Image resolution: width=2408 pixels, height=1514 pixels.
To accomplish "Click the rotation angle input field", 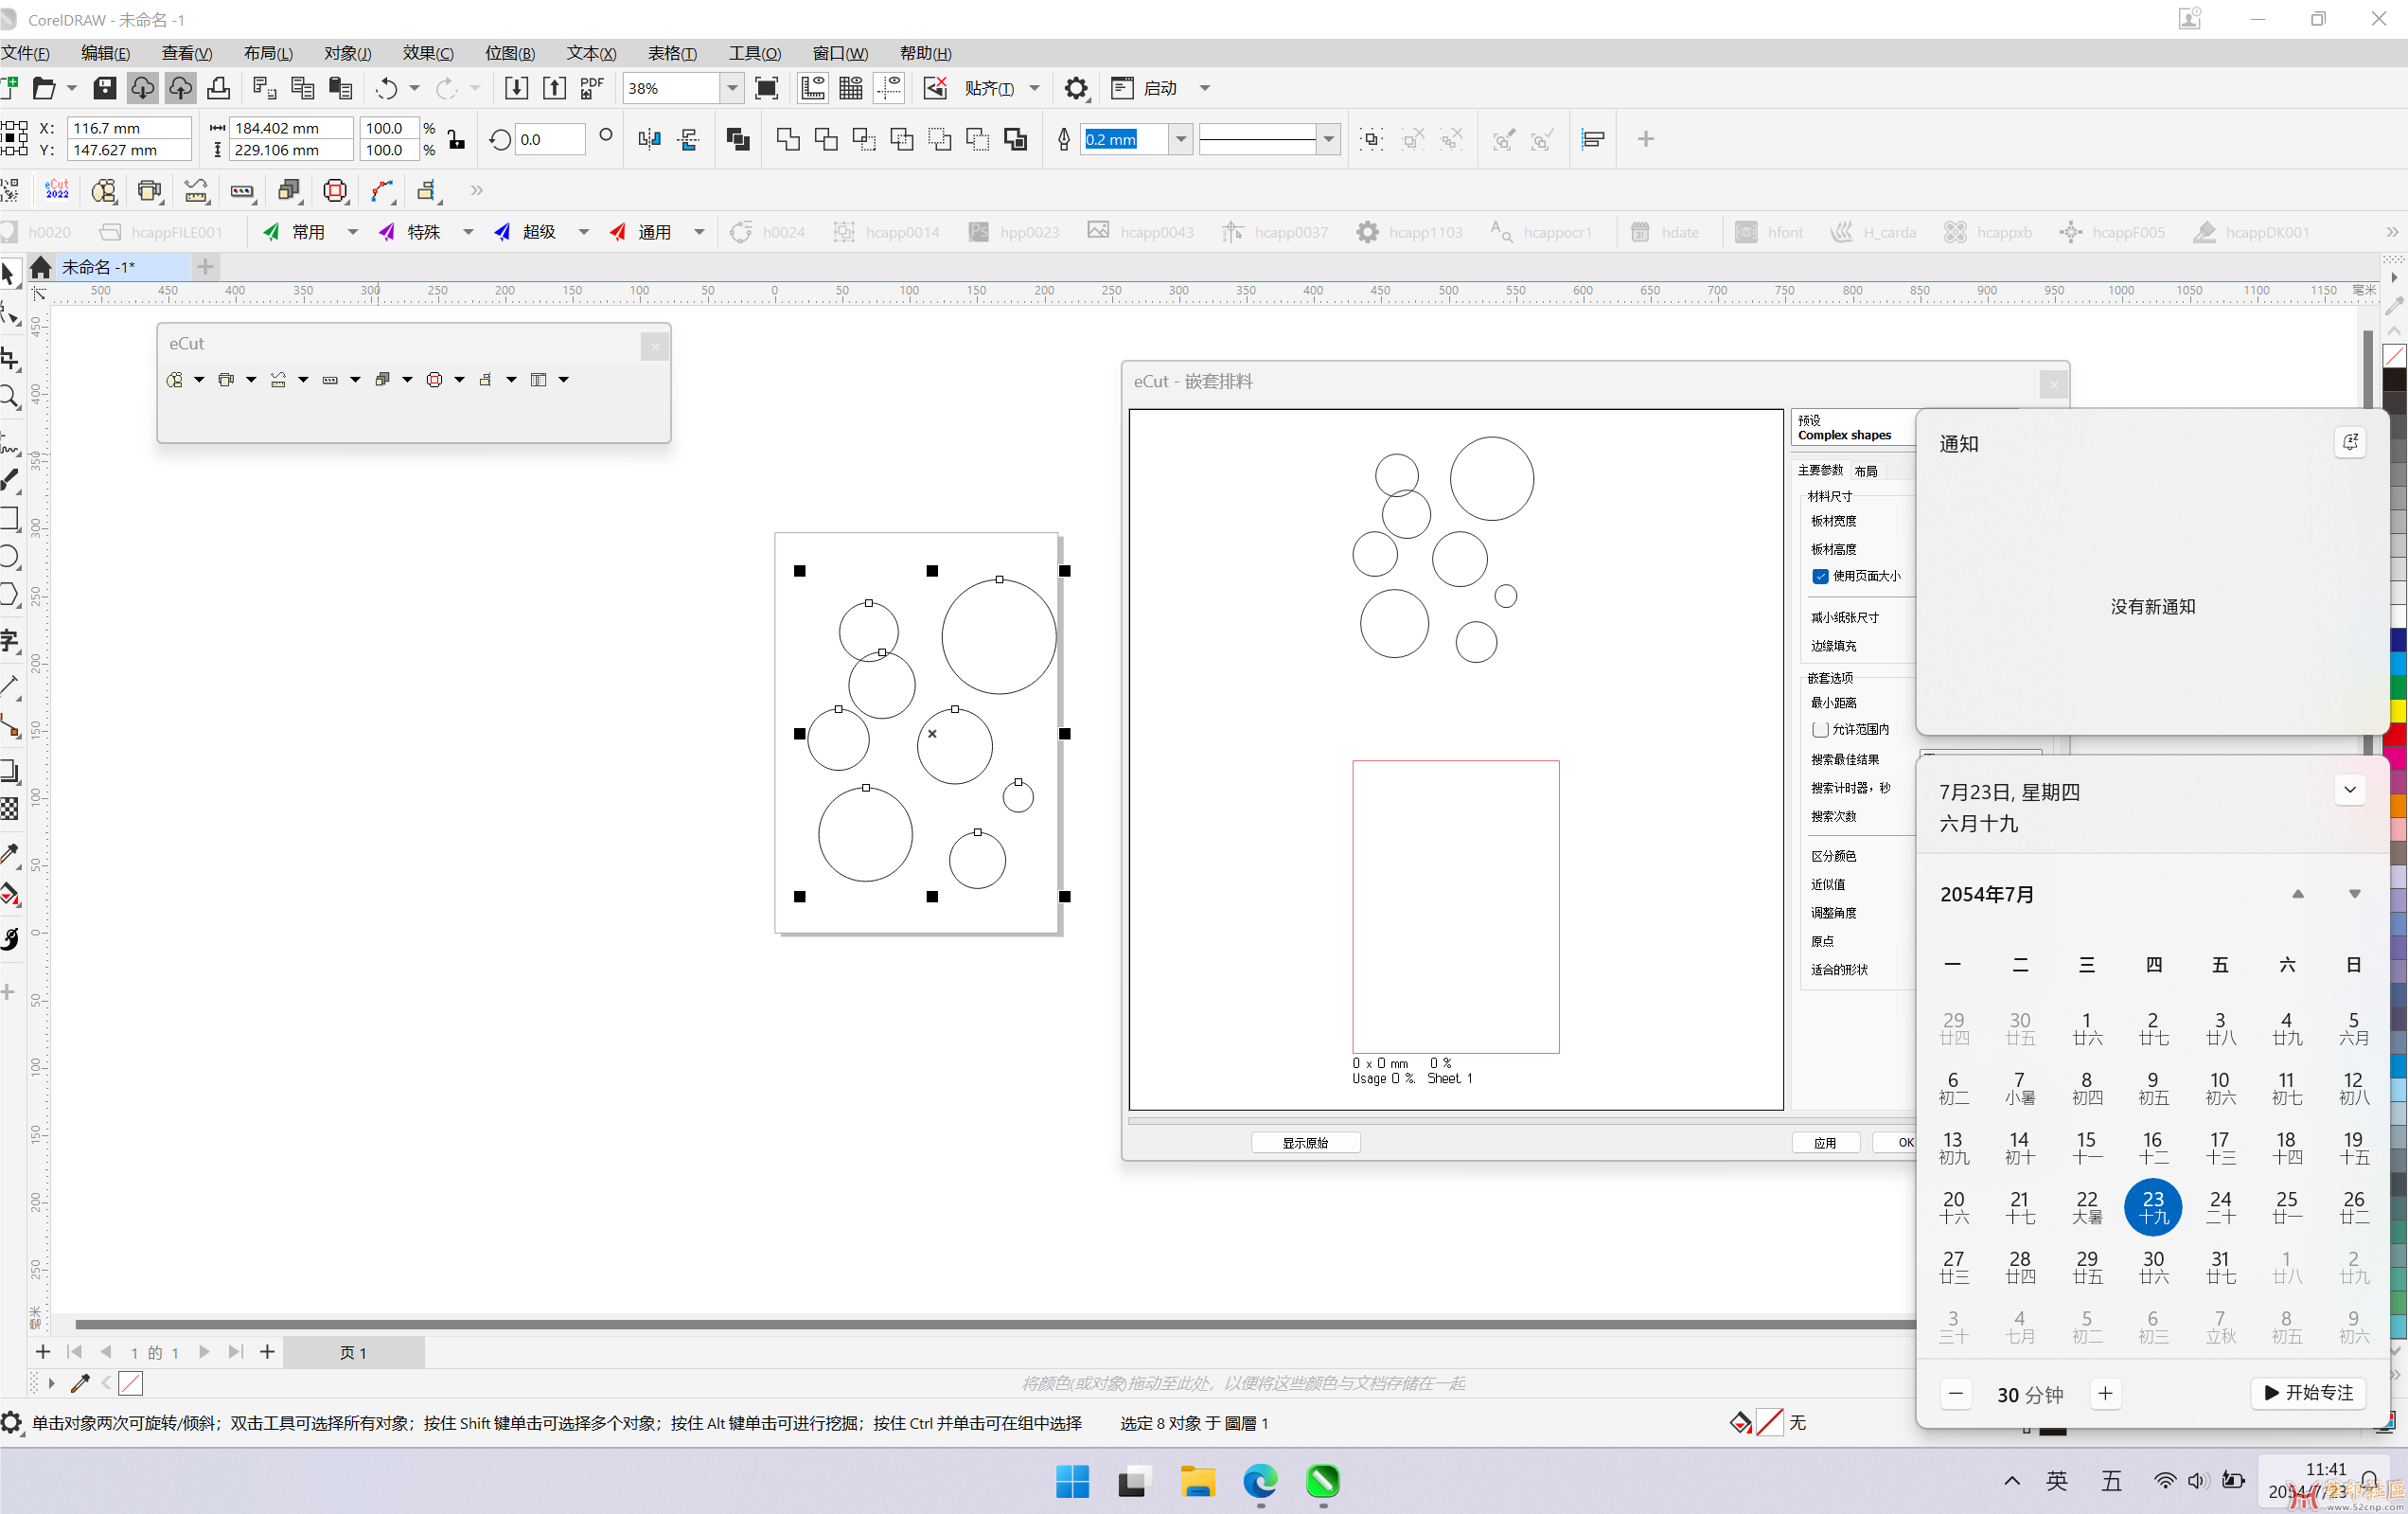I will pos(549,139).
